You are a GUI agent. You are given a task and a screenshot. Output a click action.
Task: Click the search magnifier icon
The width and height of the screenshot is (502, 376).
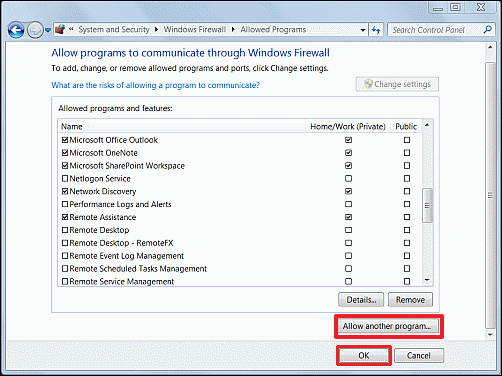pyautogui.click(x=487, y=30)
